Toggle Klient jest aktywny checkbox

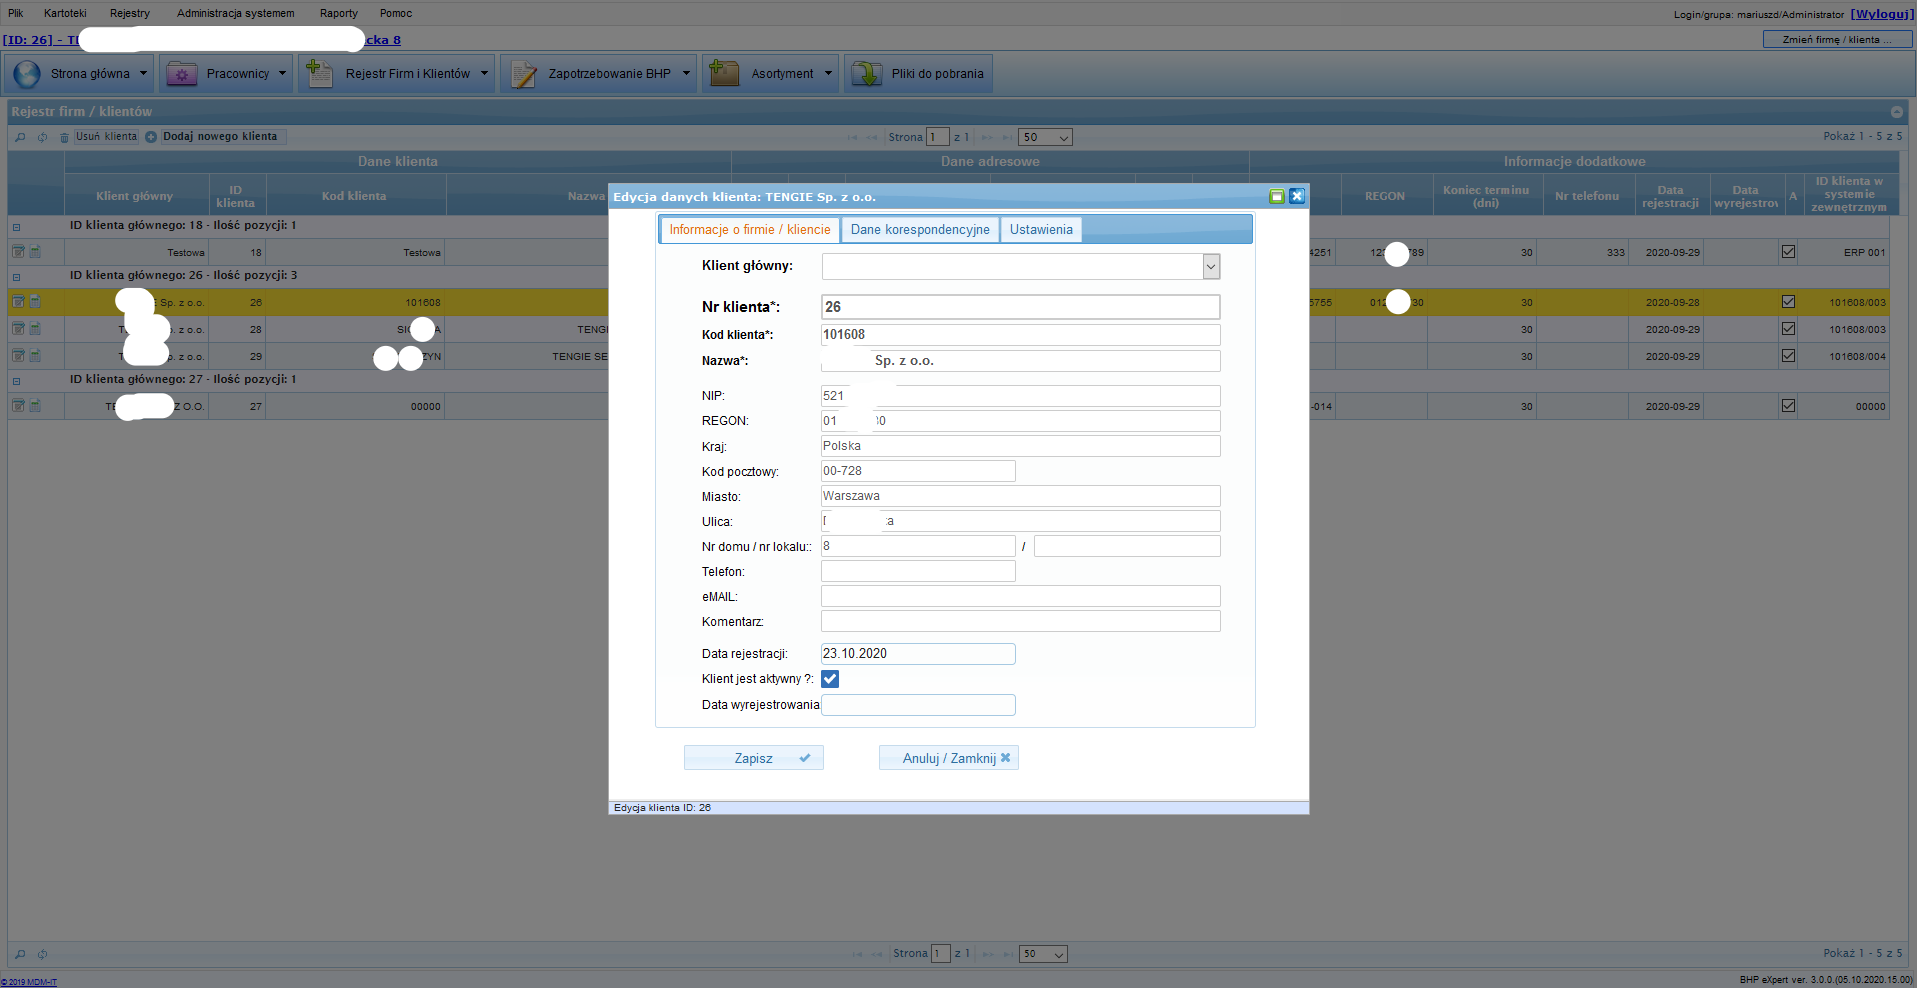pyautogui.click(x=830, y=679)
